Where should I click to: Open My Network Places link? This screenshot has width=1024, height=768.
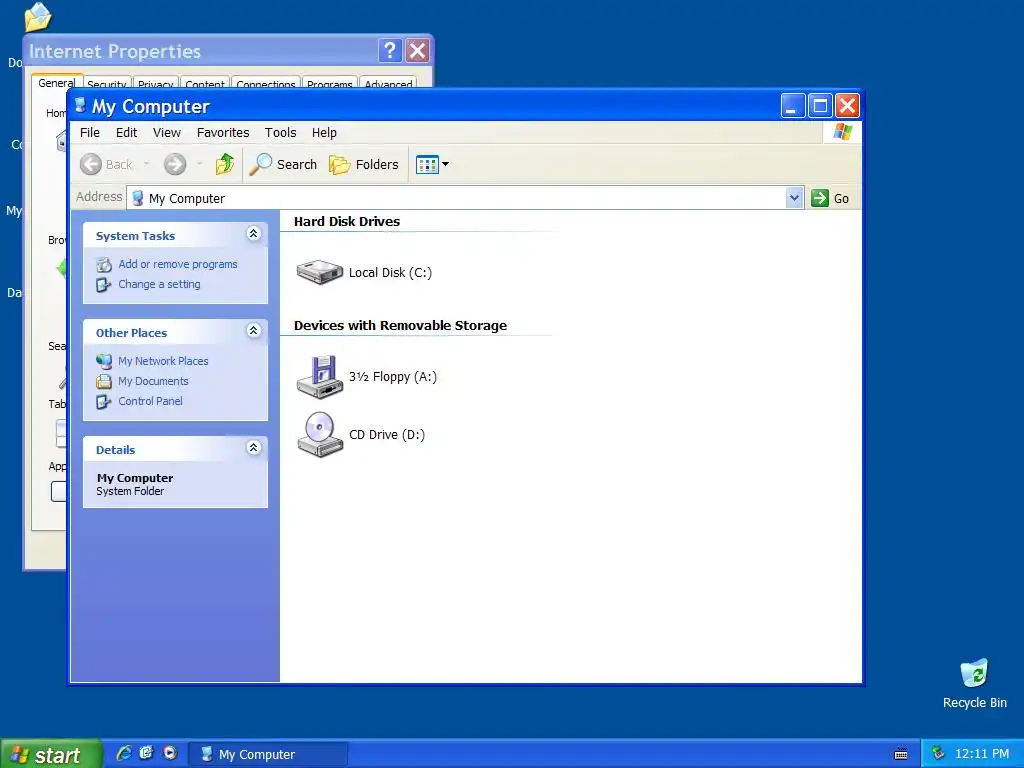coord(163,360)
